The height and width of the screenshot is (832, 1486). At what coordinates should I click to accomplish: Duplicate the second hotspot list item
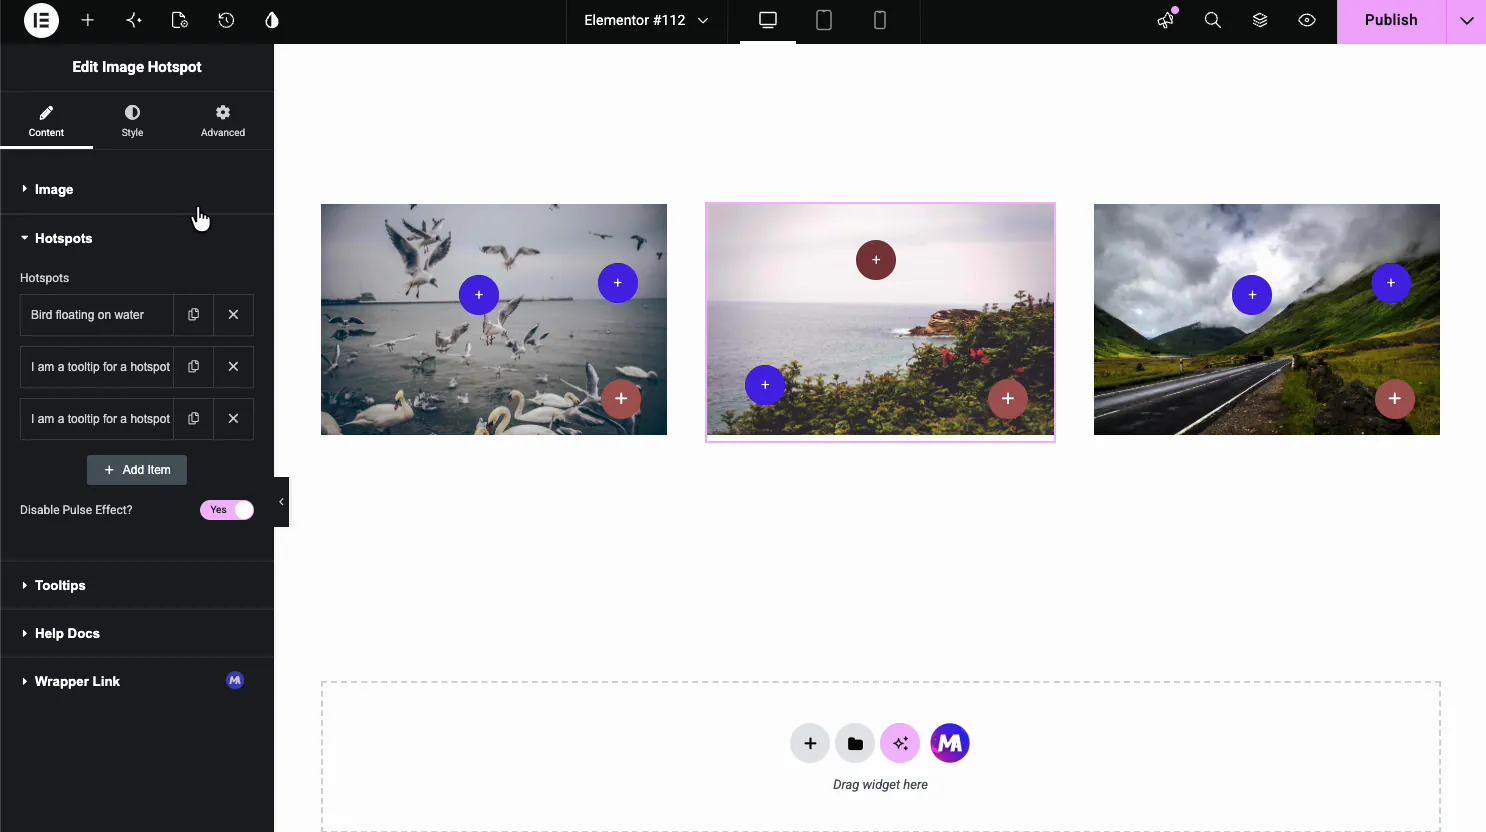click(194, 367)
